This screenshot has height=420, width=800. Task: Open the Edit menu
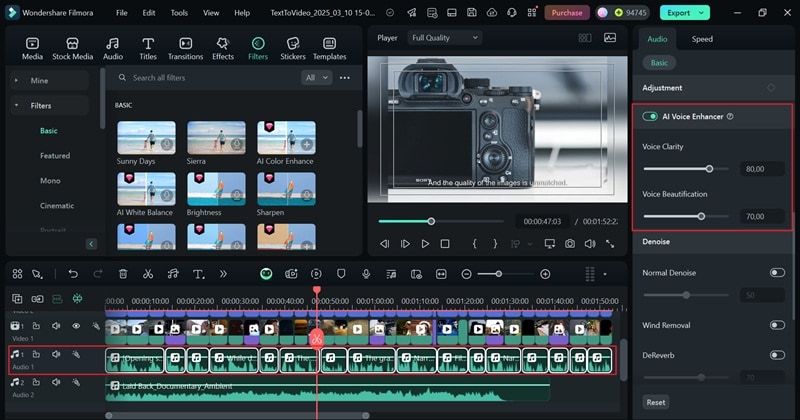point(148,13)
